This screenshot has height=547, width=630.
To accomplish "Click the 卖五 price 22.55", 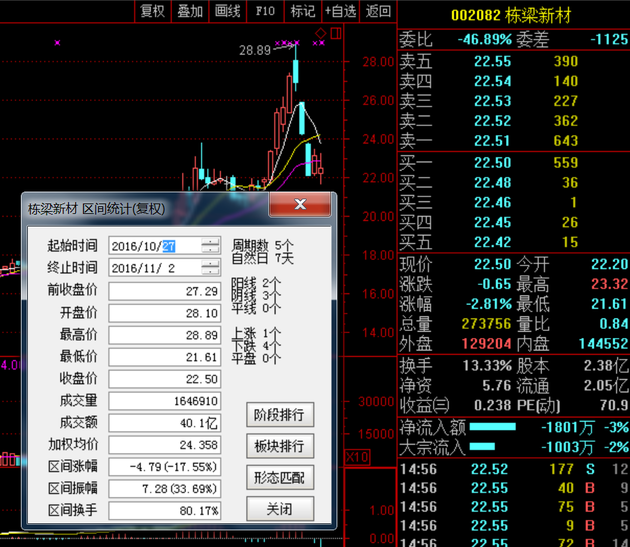I will (492, 61).
